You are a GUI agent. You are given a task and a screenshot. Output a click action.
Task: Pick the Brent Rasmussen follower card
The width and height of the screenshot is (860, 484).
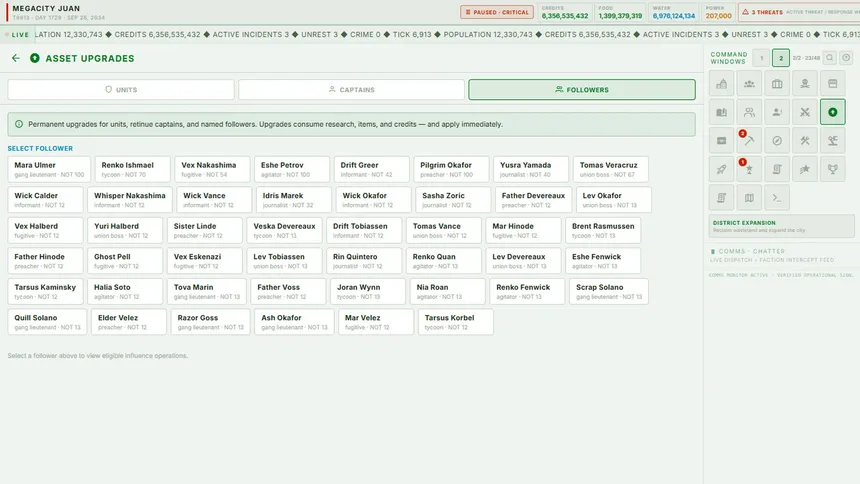point(603,230)
